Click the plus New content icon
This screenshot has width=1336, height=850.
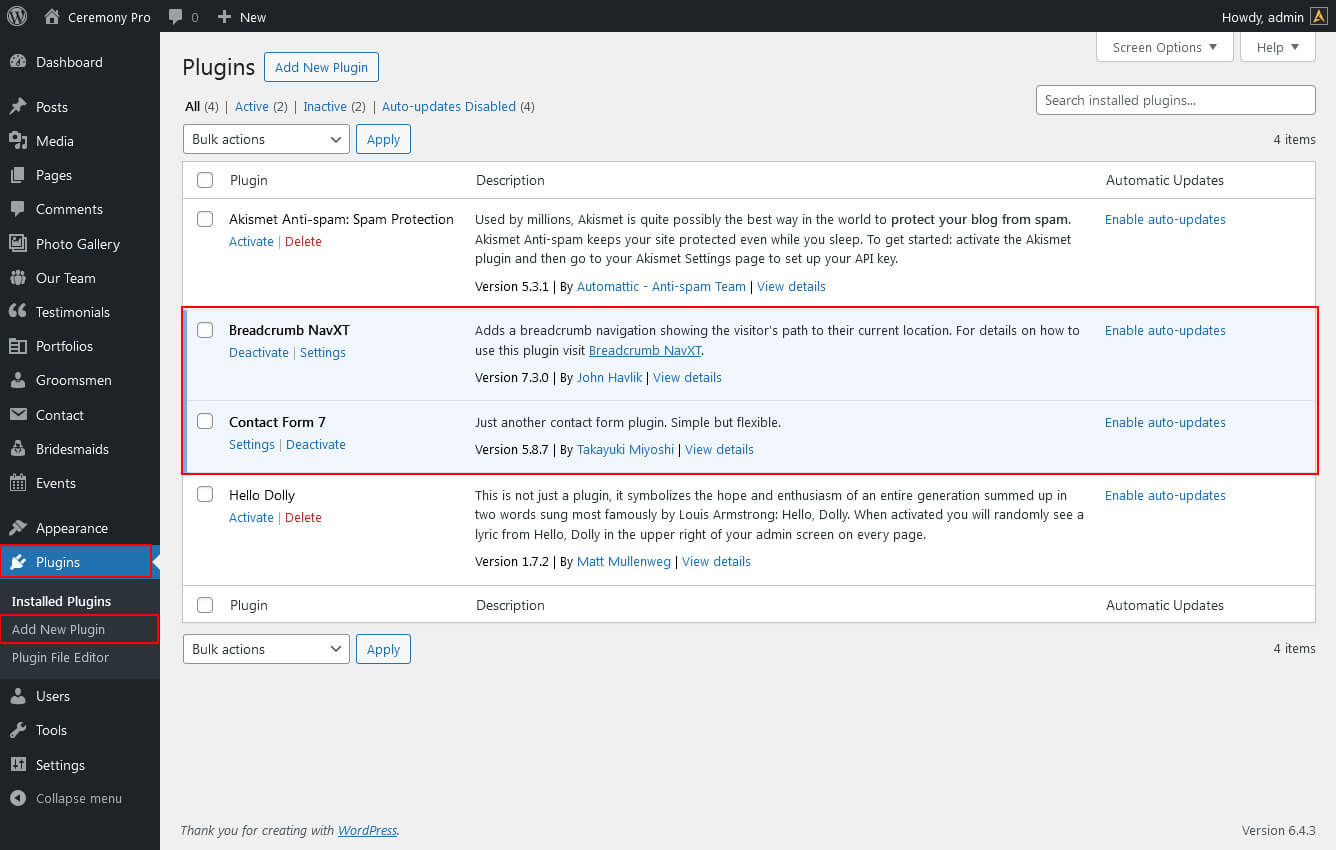pyautogui.click(x=224, y=17)
